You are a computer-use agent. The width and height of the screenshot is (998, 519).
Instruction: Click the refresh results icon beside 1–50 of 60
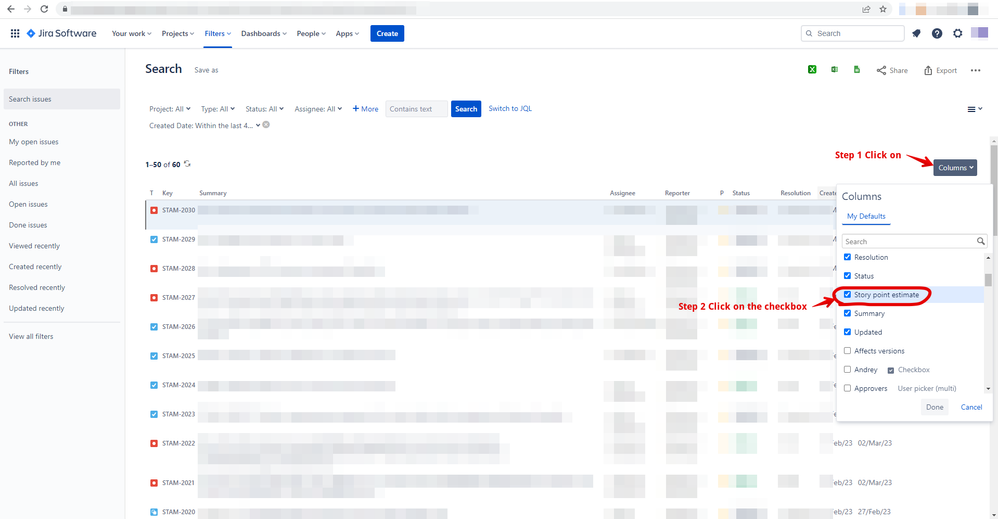click(187, 164)
